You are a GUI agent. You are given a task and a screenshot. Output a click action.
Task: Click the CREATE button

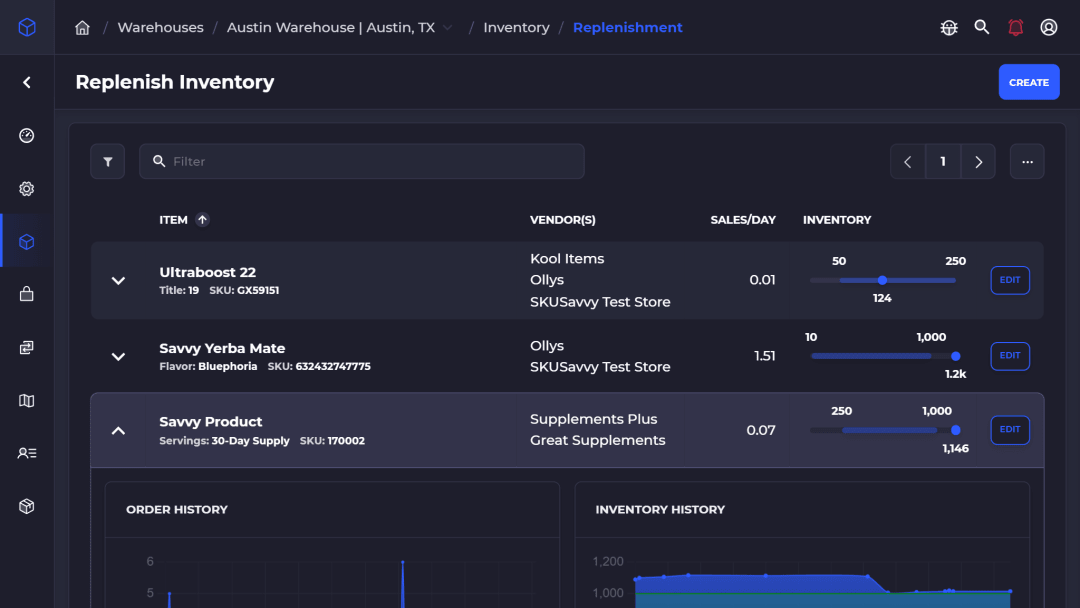tap(1029, 82)
